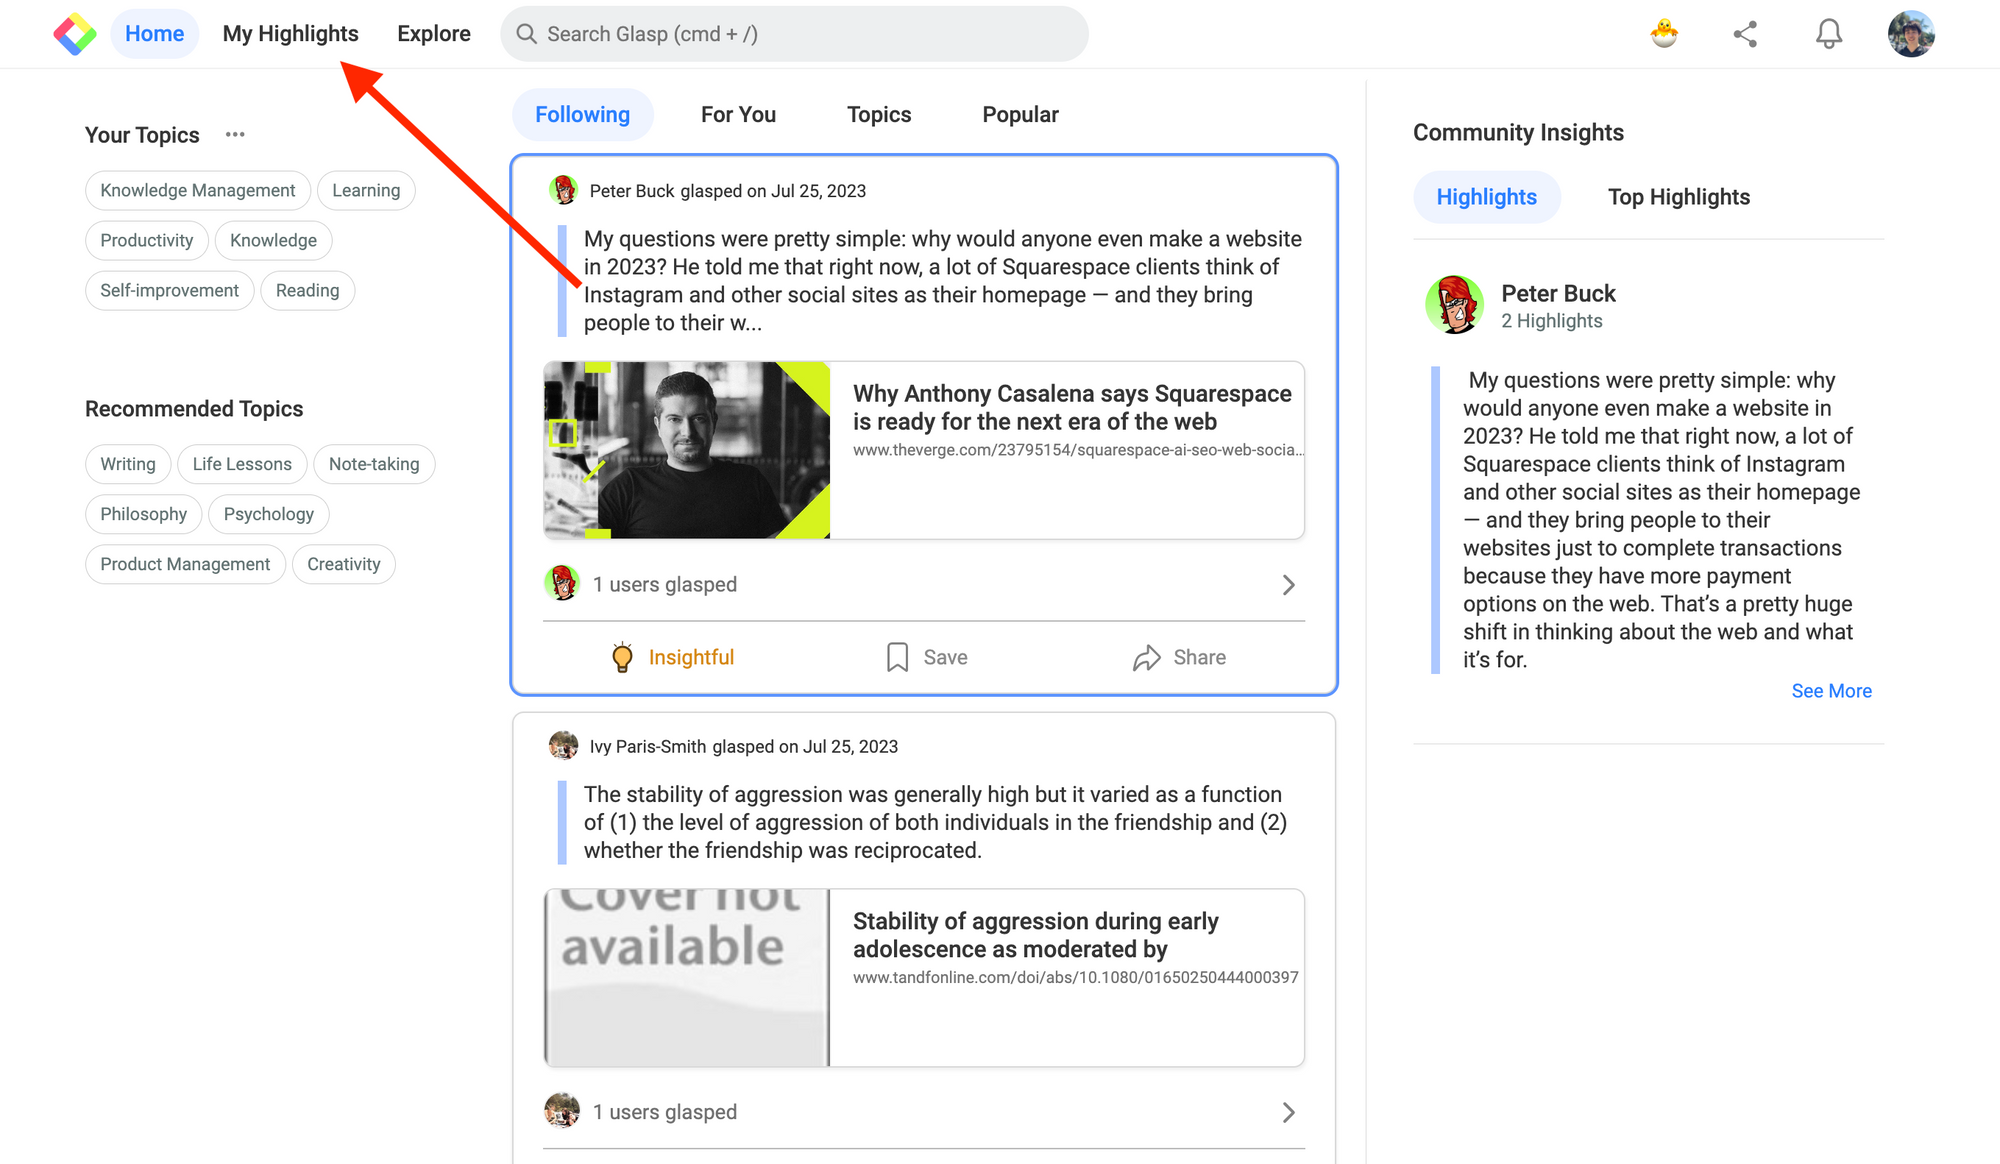Screen dimensions: 2000x1164
Task: Switch to the Following feed tab
Action: [x=582, y=115]
